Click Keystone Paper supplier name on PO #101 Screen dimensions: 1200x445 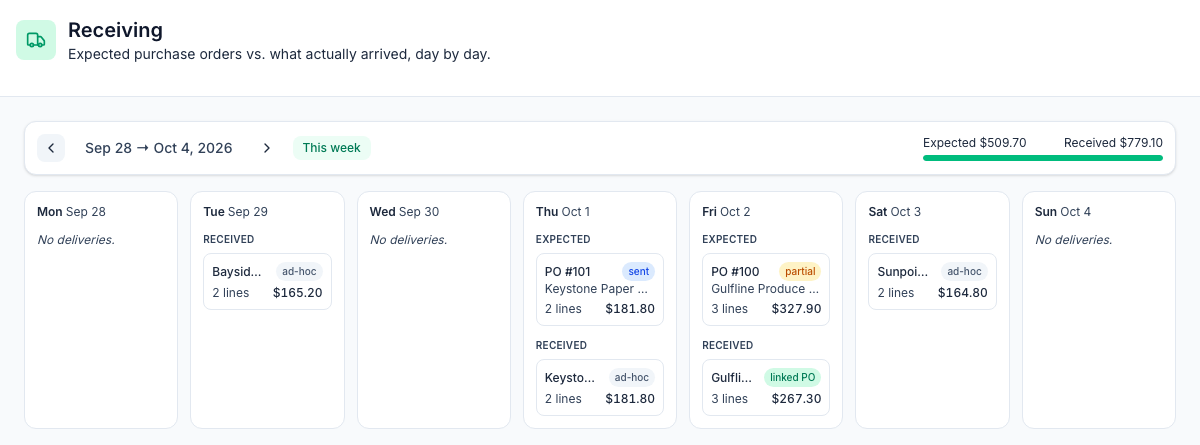(598, 289)
